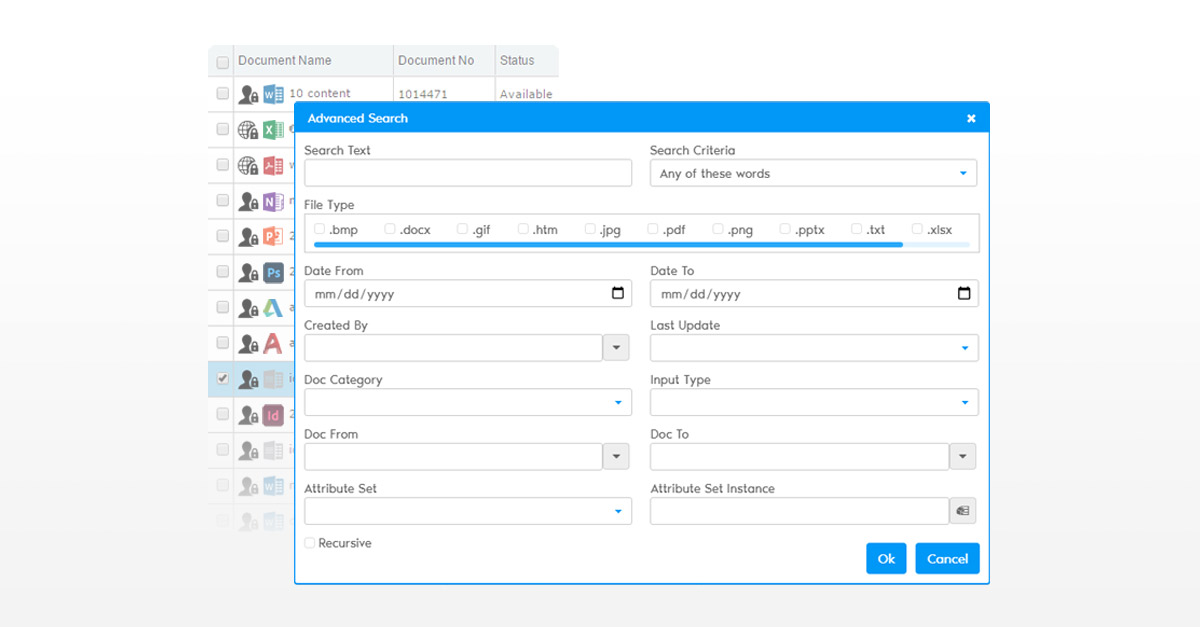
Task: Open the Last Update dropdown
Action: (x=964, y=347)
